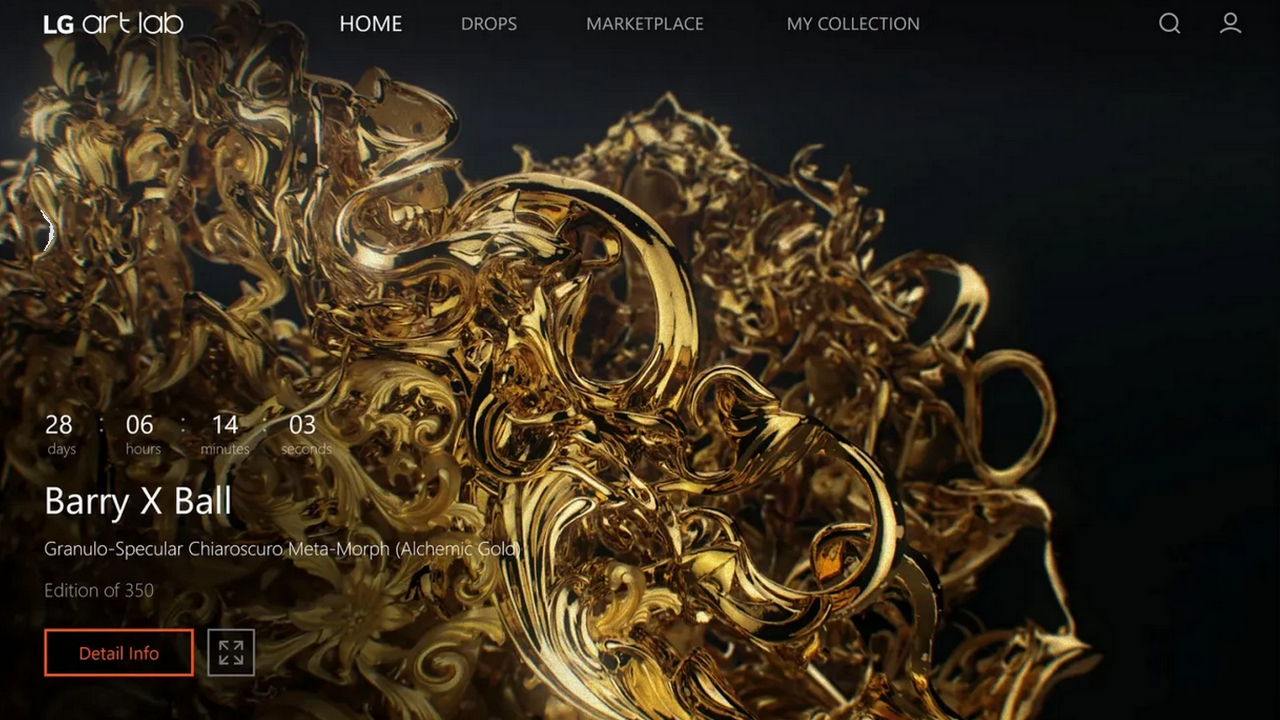Screen dimensions: 1280x720
Task: Click the Detail Info button
Action: 119,653
